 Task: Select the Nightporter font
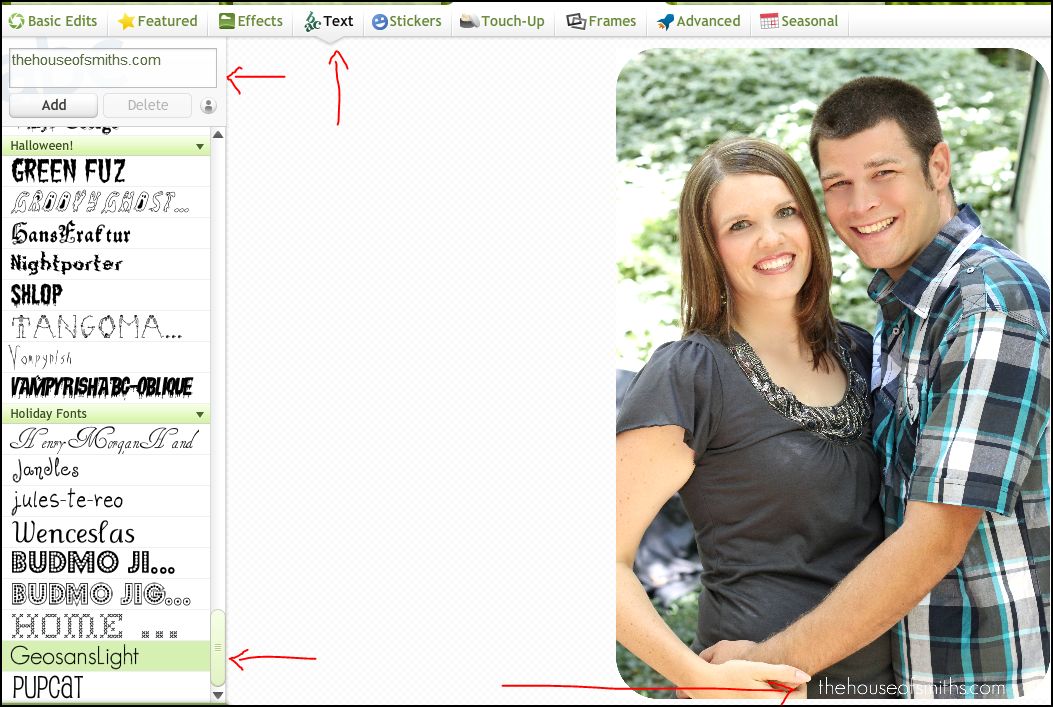106,264
